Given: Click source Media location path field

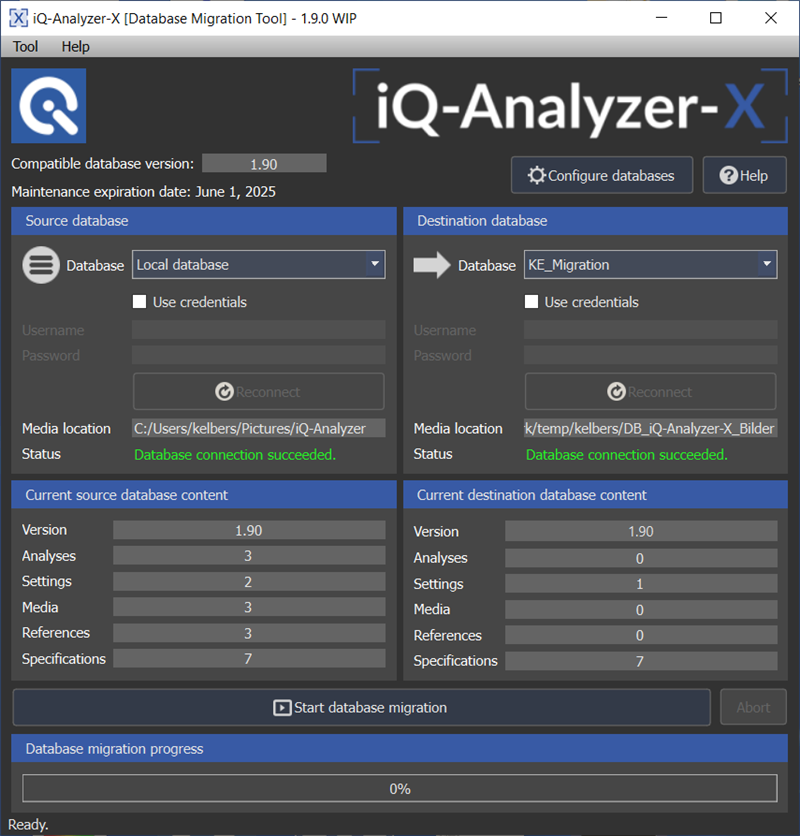Looking at the screenshot, I should pos(259,428).
